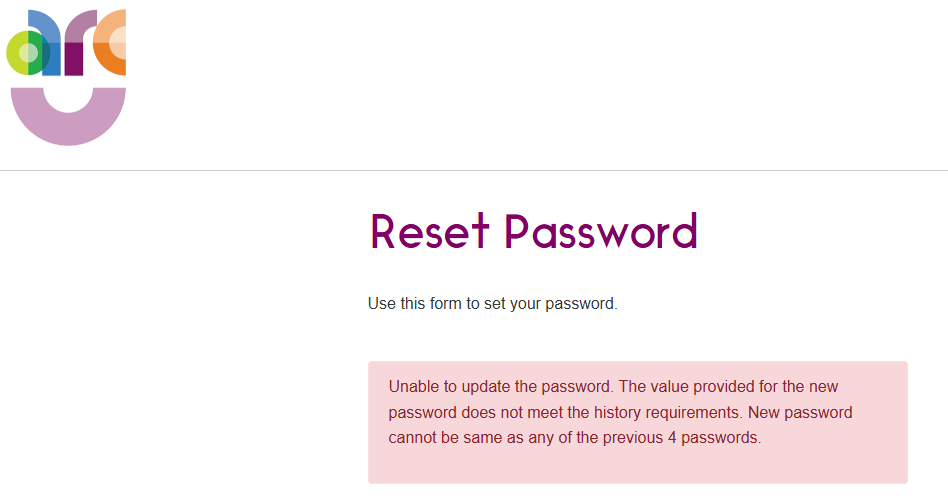The height and width of the screenshot is (500, 948).
Task: Click the pale inner dot of the green circle
Action: click(27, 52)
